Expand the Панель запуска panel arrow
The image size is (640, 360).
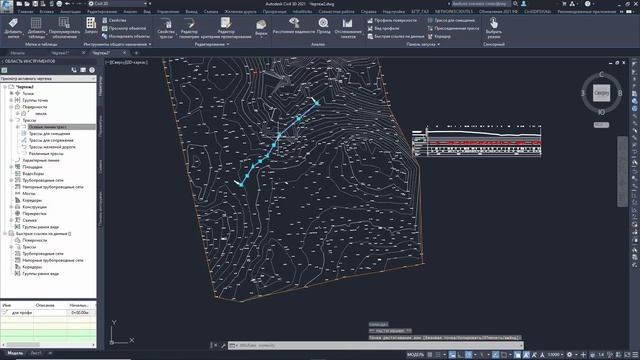coord(438,44)
